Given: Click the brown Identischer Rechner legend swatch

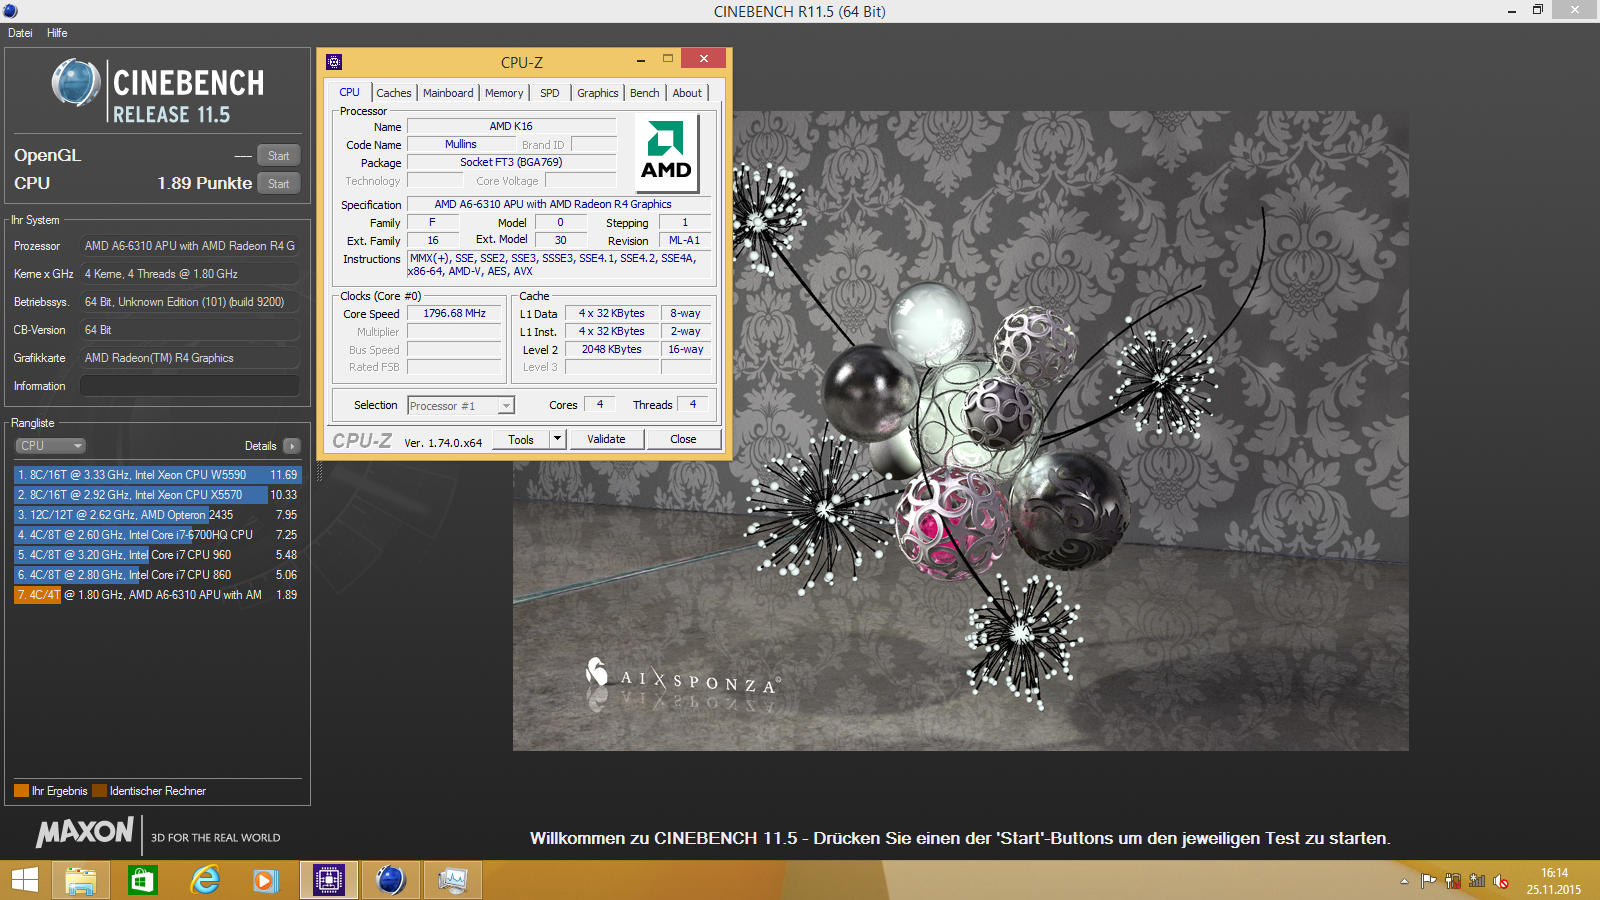Looking at the screenshot, I should [99, 791].
